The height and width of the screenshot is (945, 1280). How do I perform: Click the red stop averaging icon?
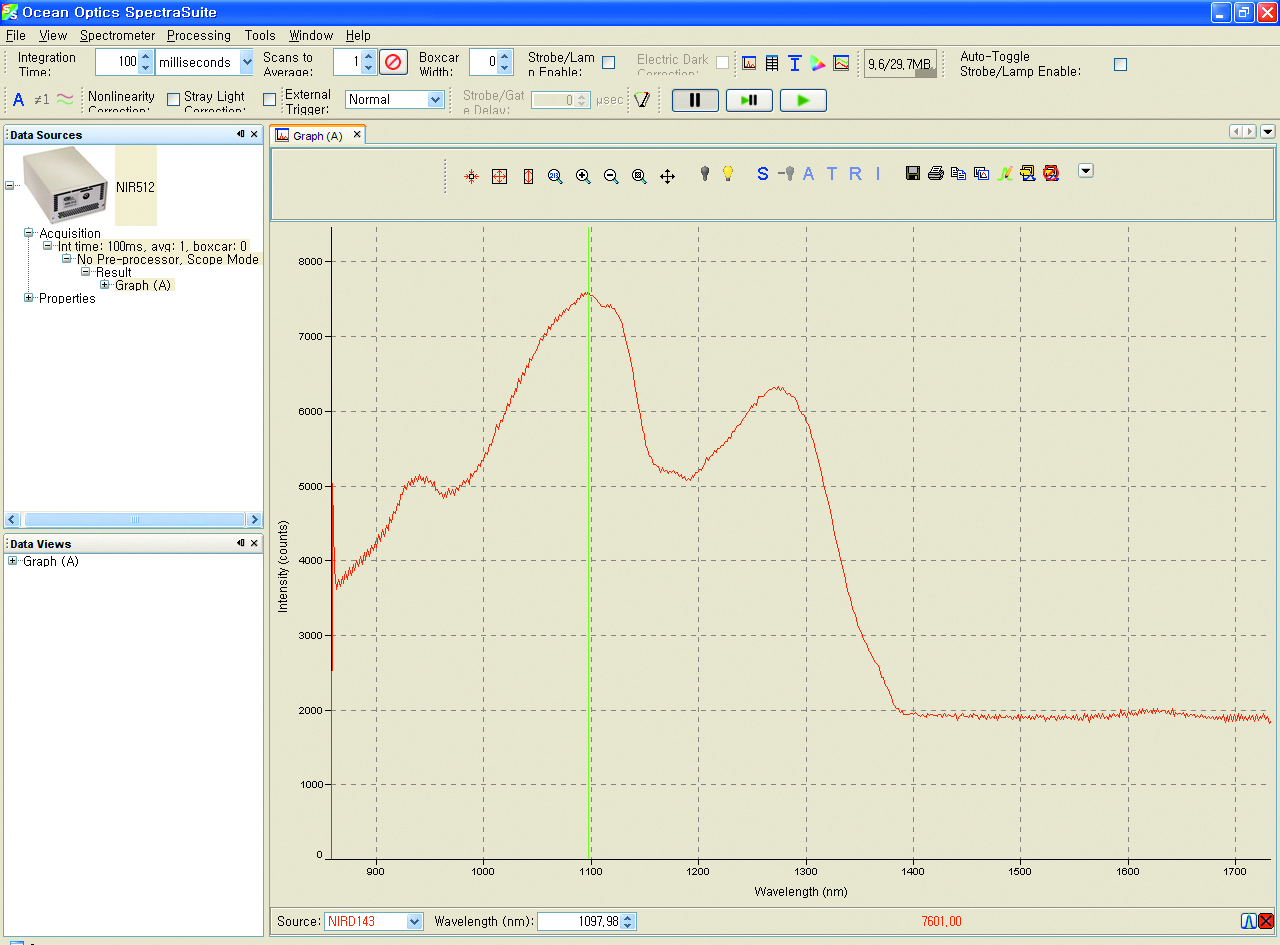tap(393, 62)
